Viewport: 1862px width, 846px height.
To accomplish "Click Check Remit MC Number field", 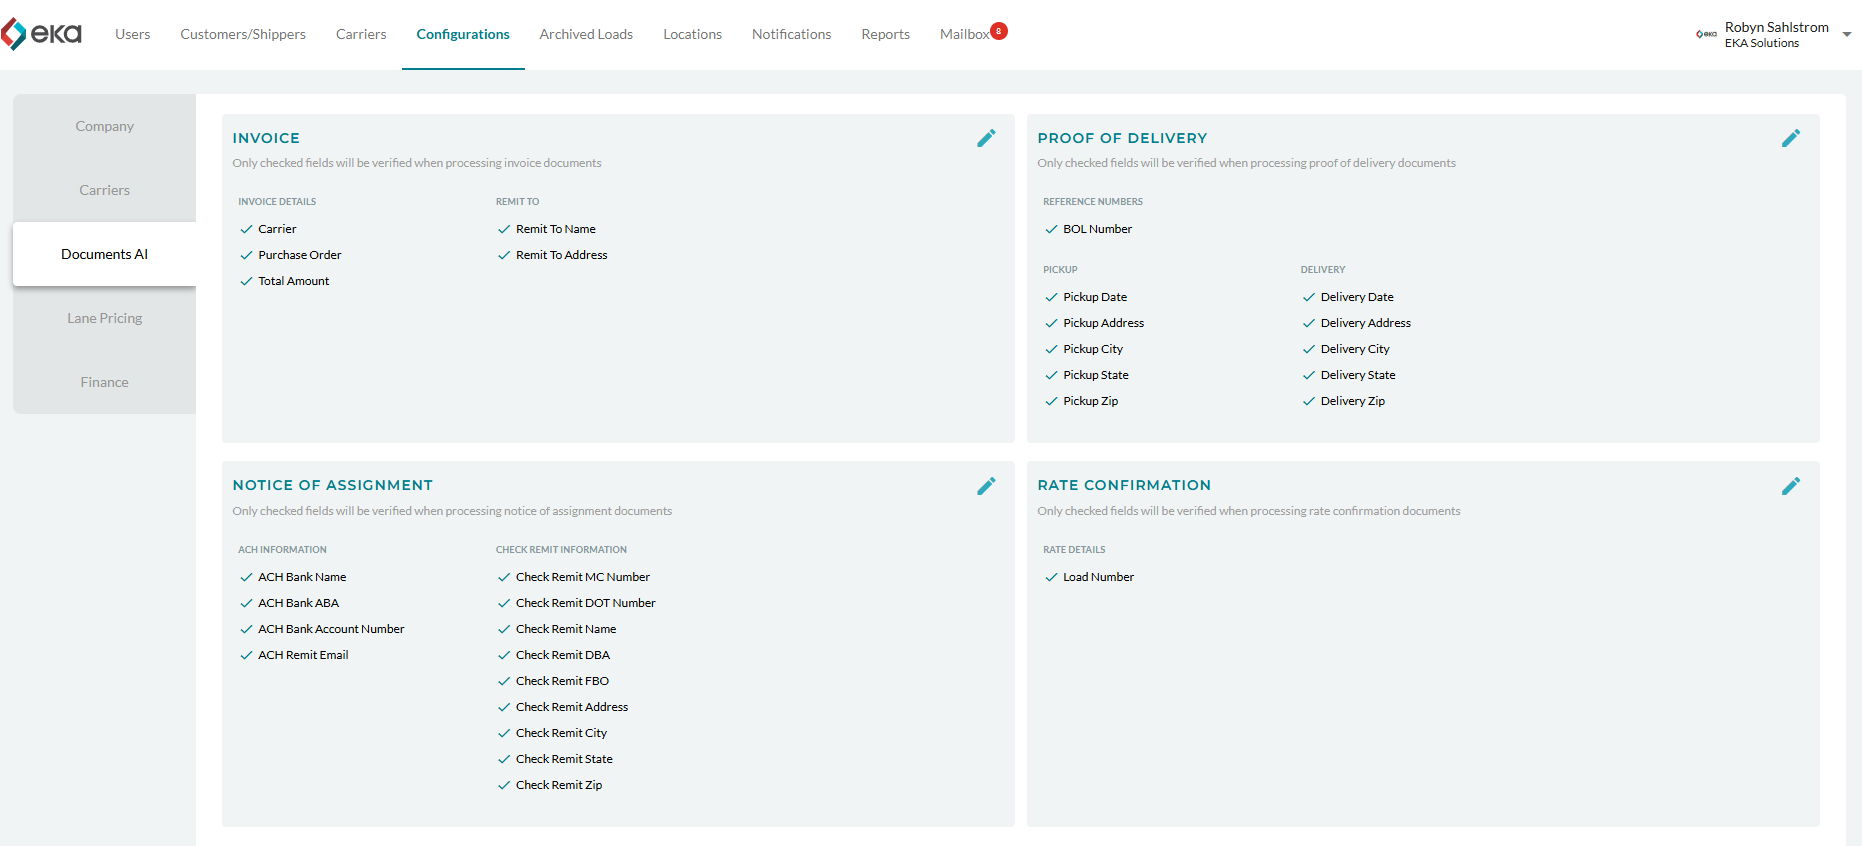I will tap(574, 577).
